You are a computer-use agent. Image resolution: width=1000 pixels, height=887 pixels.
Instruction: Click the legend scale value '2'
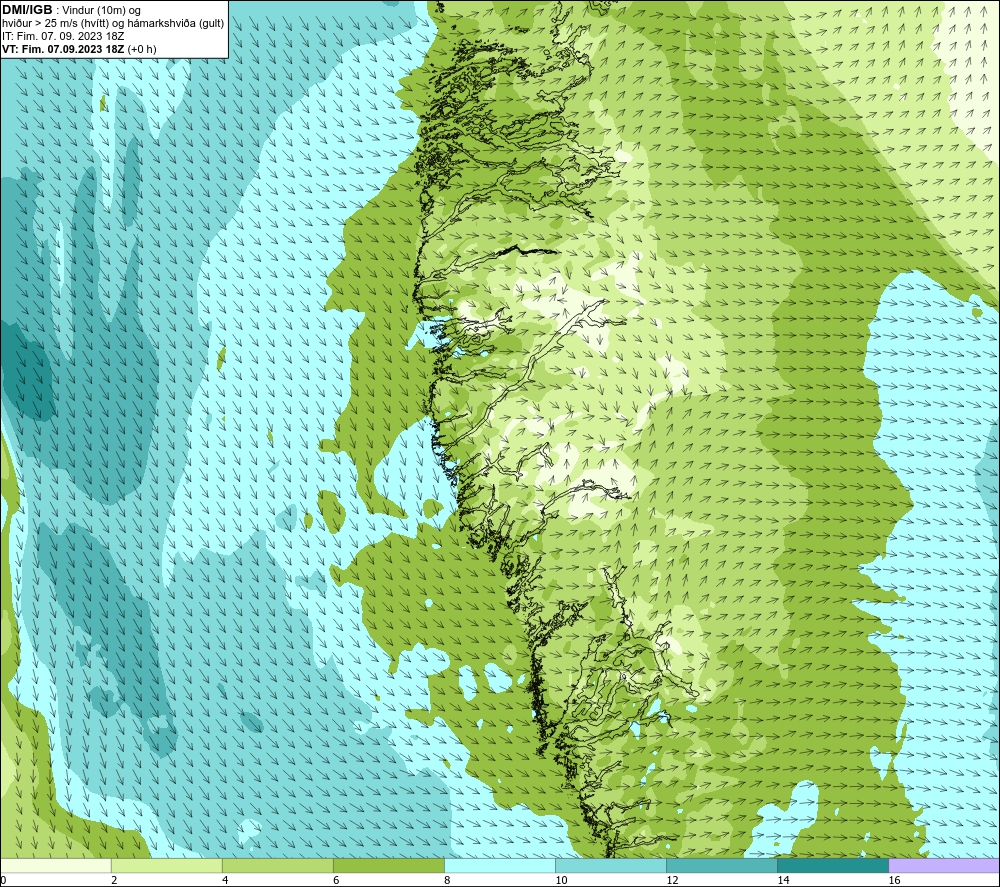tap(114, 880)
